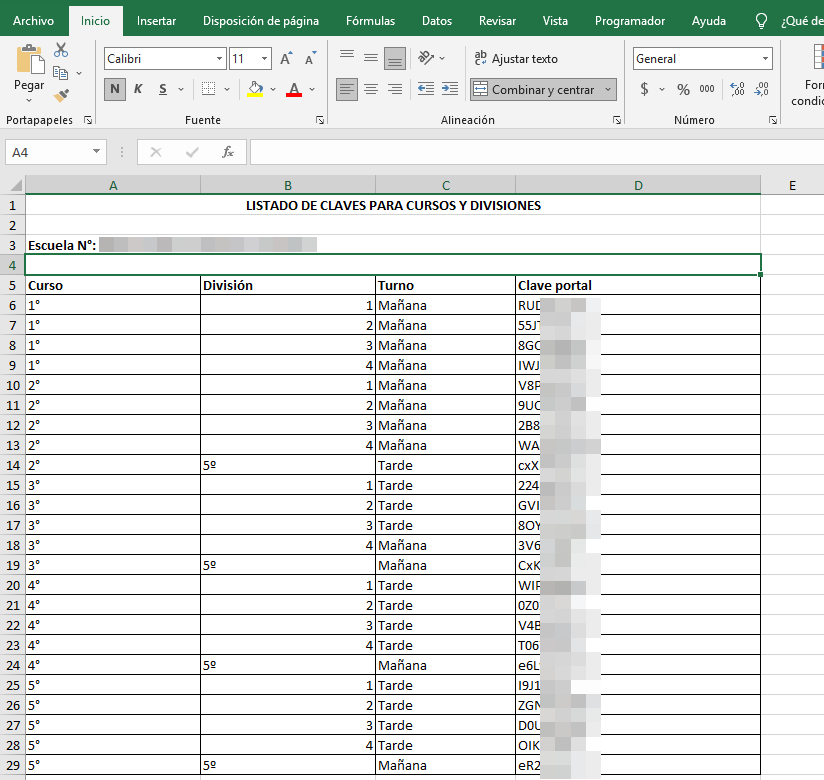Click the 'Clave portal' header cell
Screen dimensions: 824x780
click(638, 285)
